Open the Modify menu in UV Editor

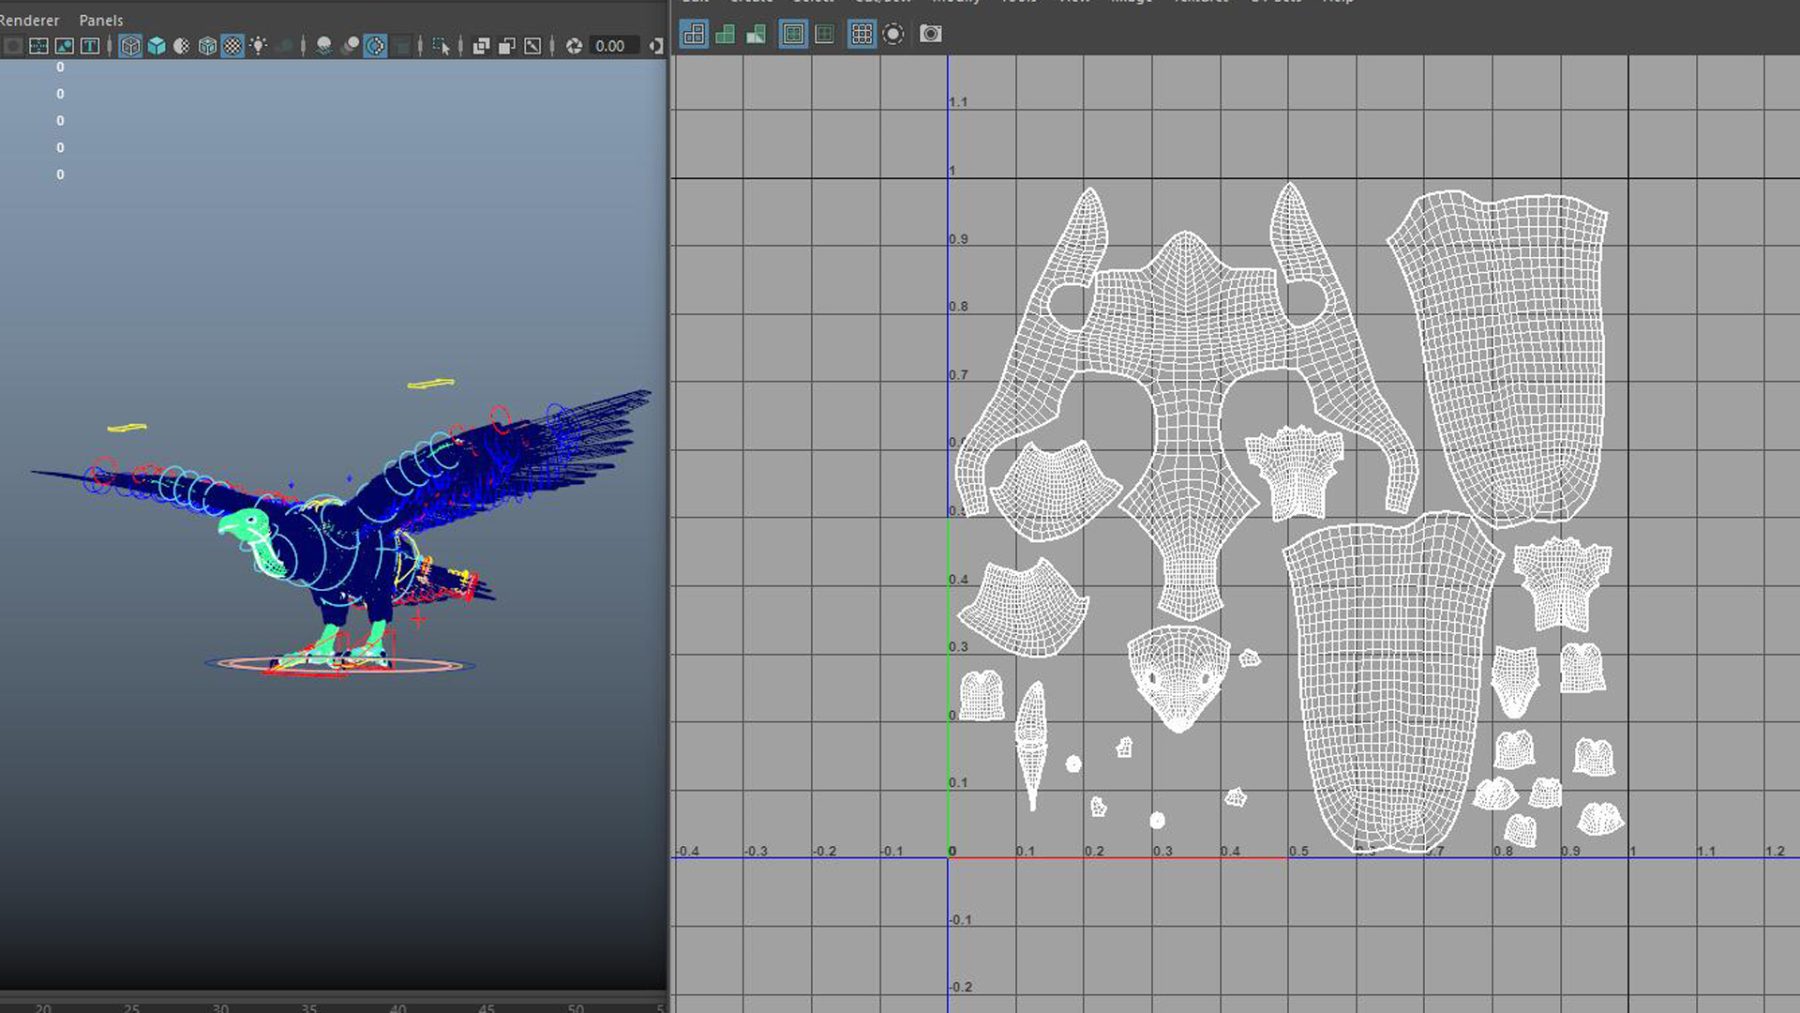[955, 3]
